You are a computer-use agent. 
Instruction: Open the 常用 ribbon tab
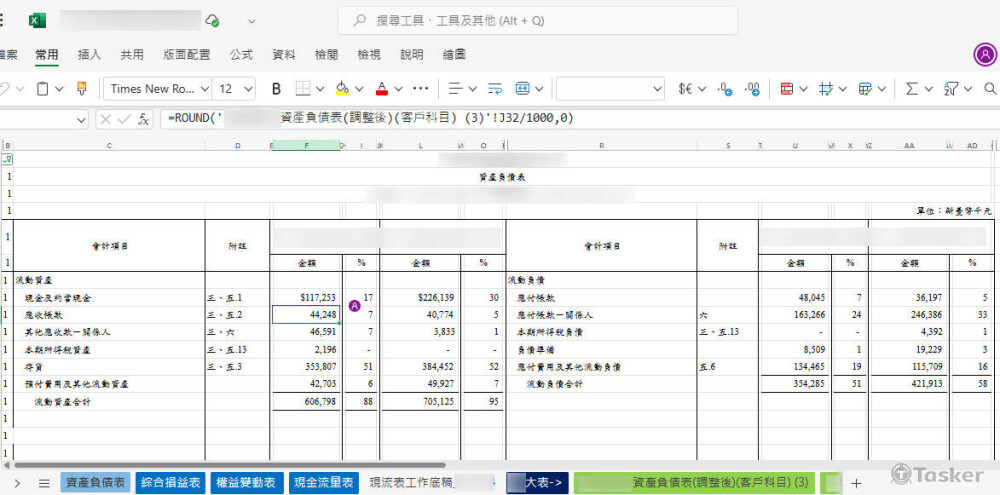tap(47, 55)
